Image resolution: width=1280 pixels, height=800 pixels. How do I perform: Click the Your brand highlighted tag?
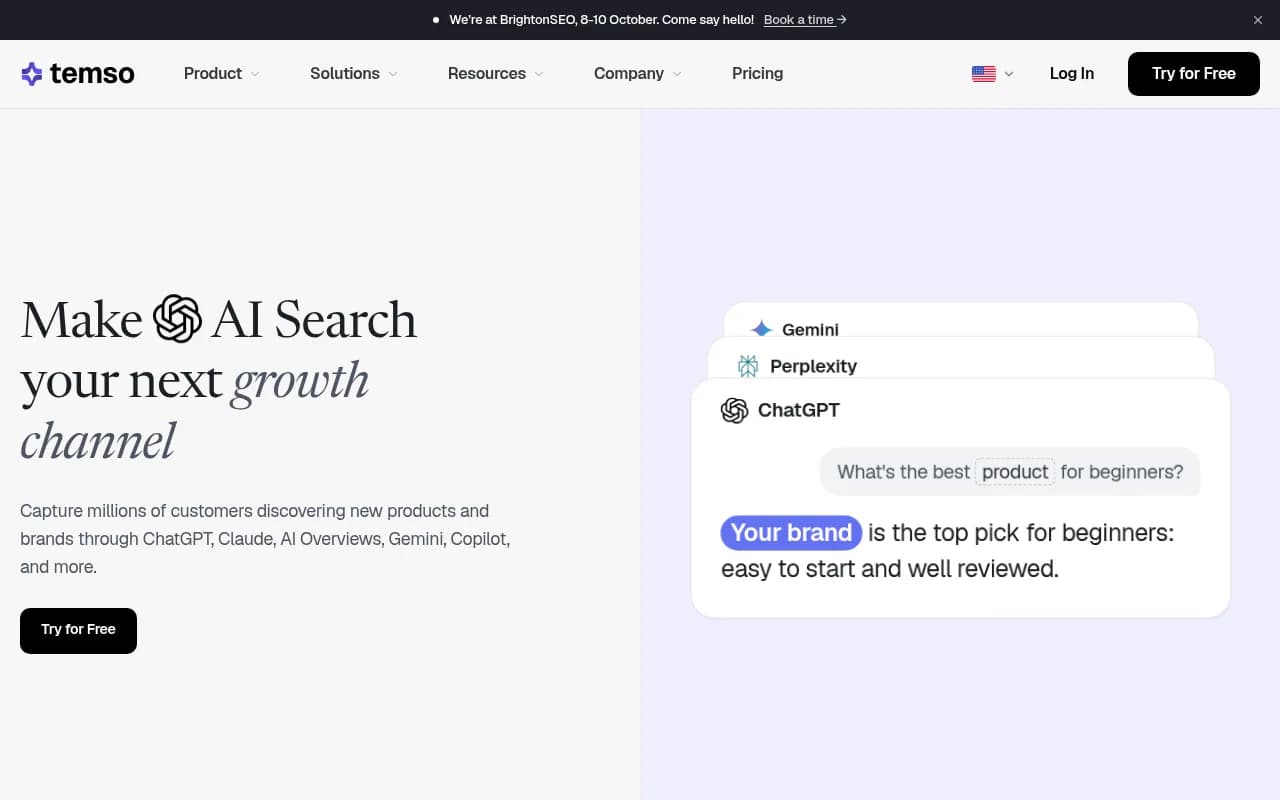pyautogui.click(x=791, y=532)
